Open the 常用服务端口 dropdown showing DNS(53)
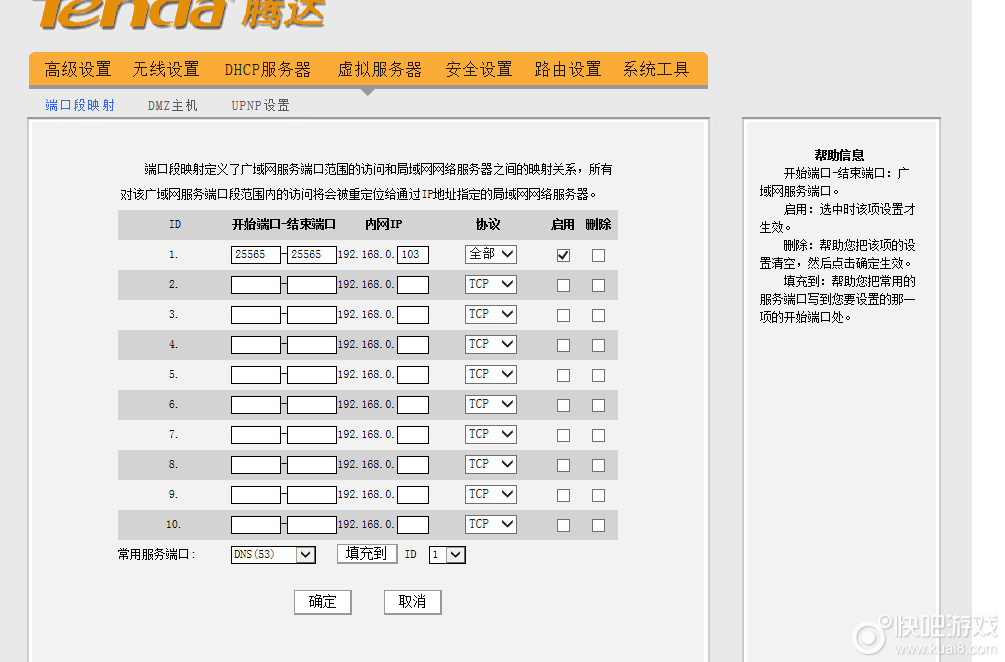Viewport: 1005px width, 662px height. point(273,554)
